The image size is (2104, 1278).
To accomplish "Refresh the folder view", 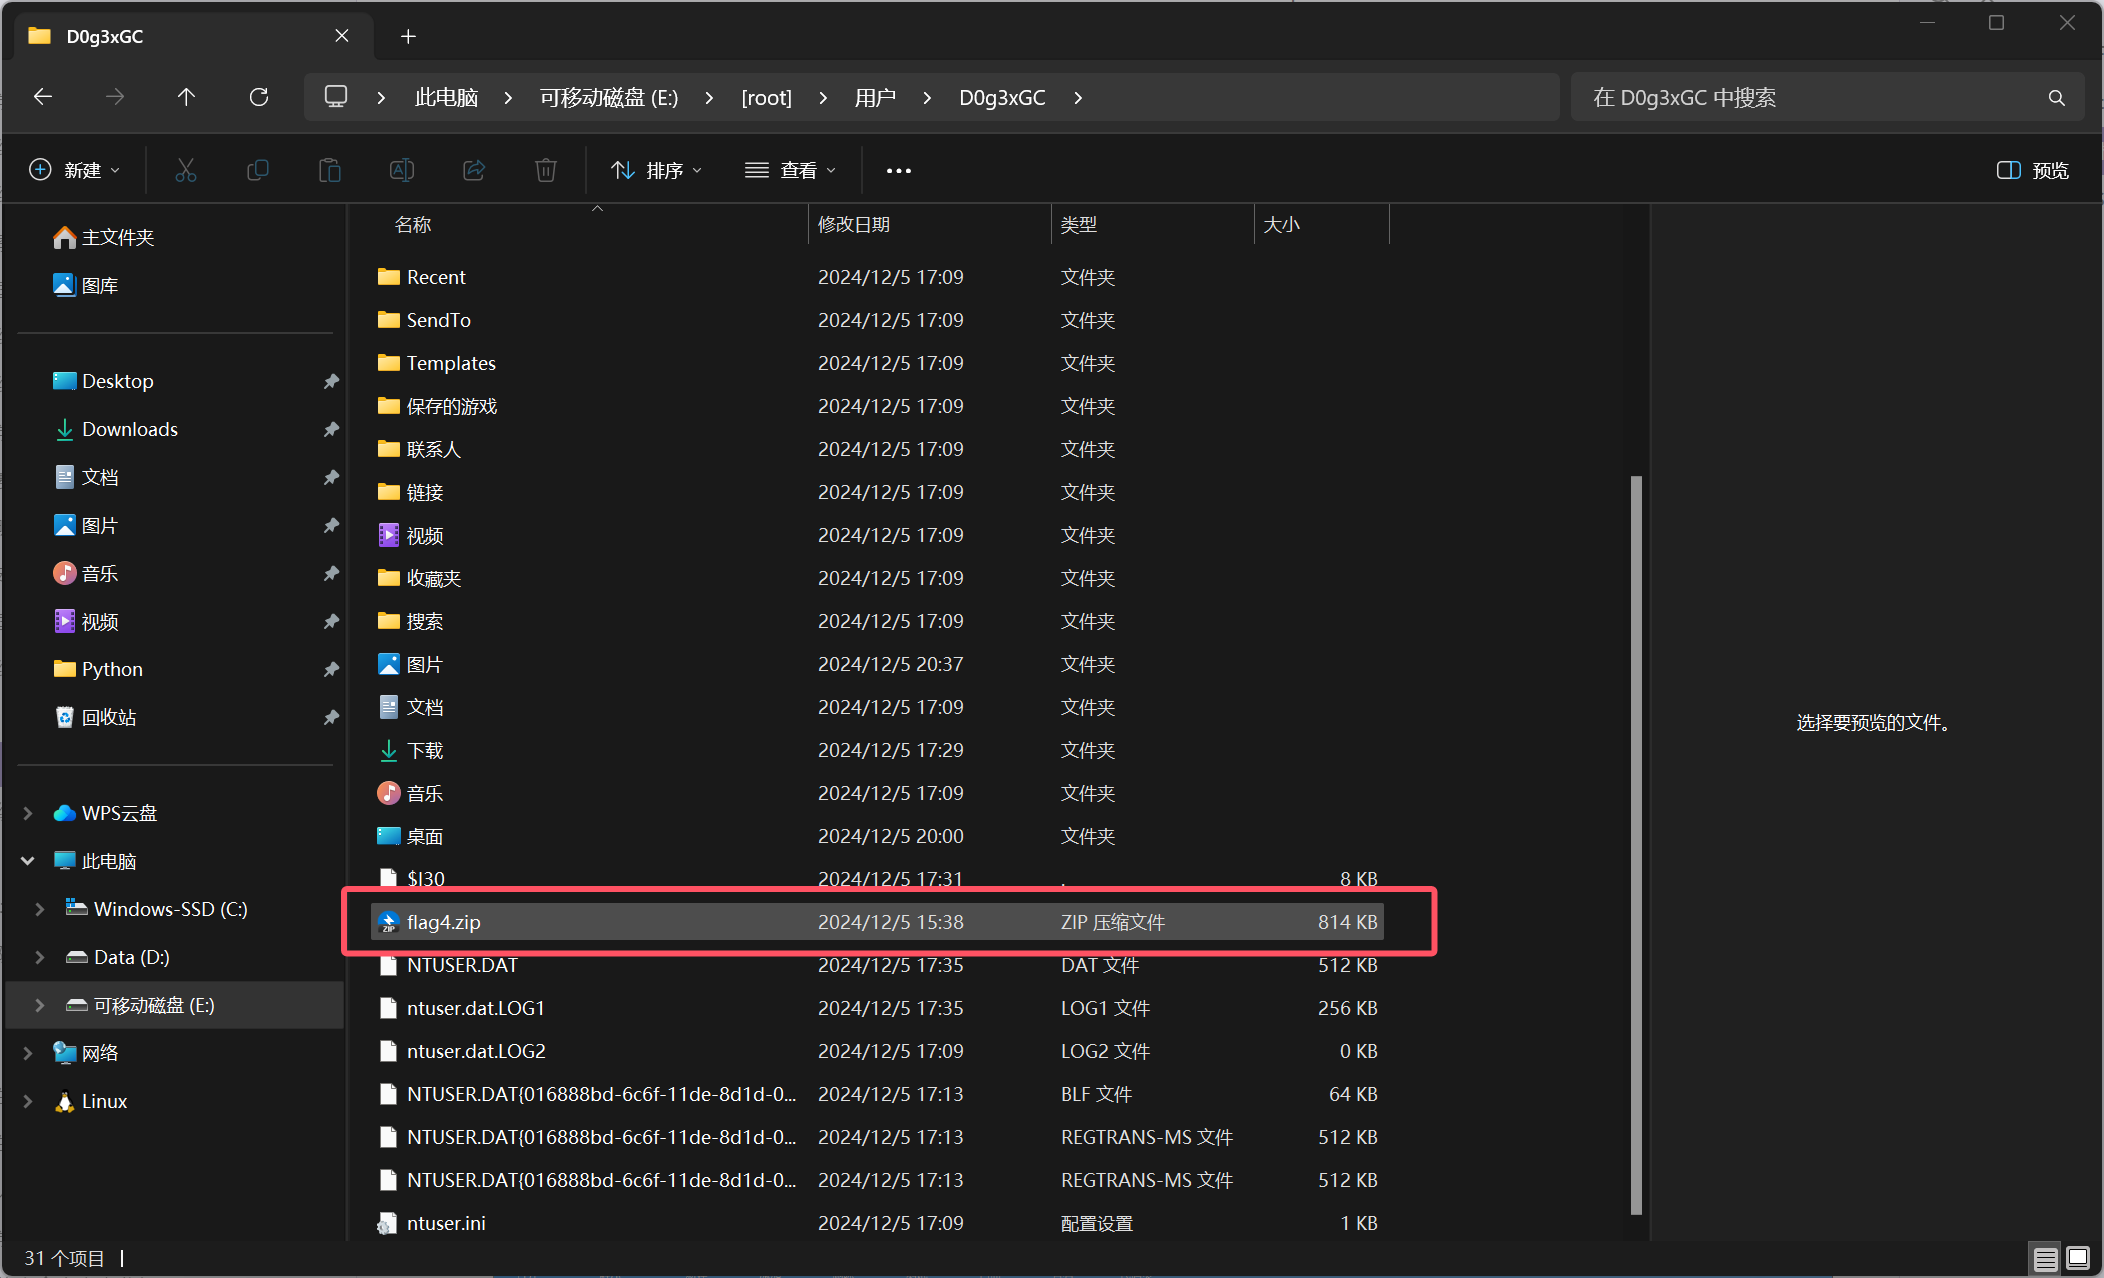I will coord(259,97).
